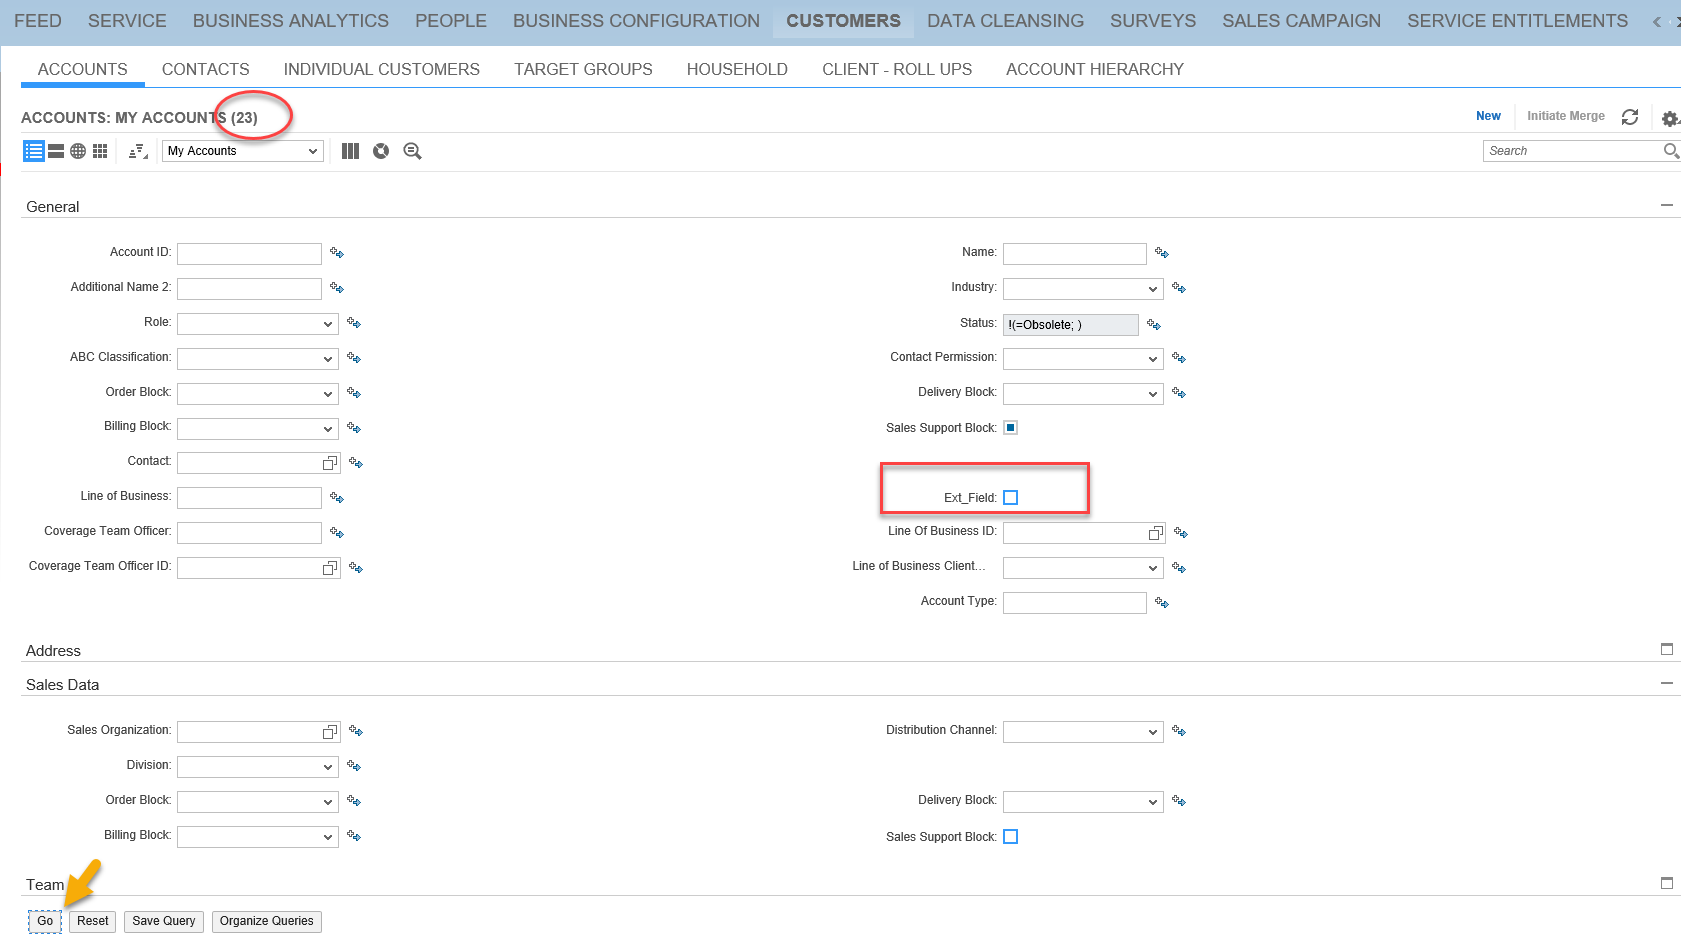The width and height of the screenshot is (1681, 939).
Task: Collapse the General section
Action: tap(1666, 205)
